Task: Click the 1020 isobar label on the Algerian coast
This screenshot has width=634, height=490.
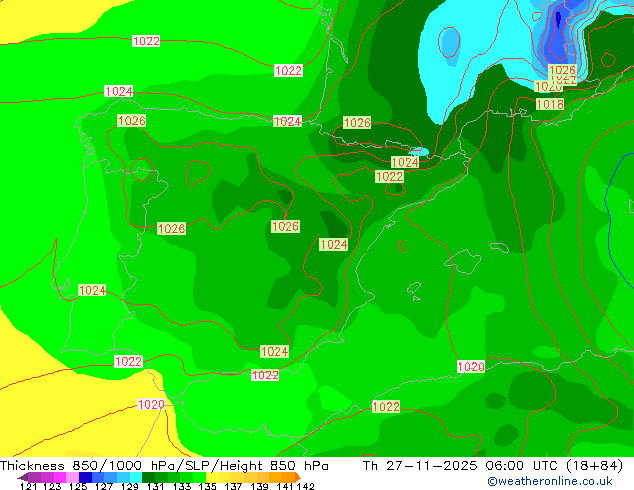Action: pyautogui.click(x=471, y=367)
